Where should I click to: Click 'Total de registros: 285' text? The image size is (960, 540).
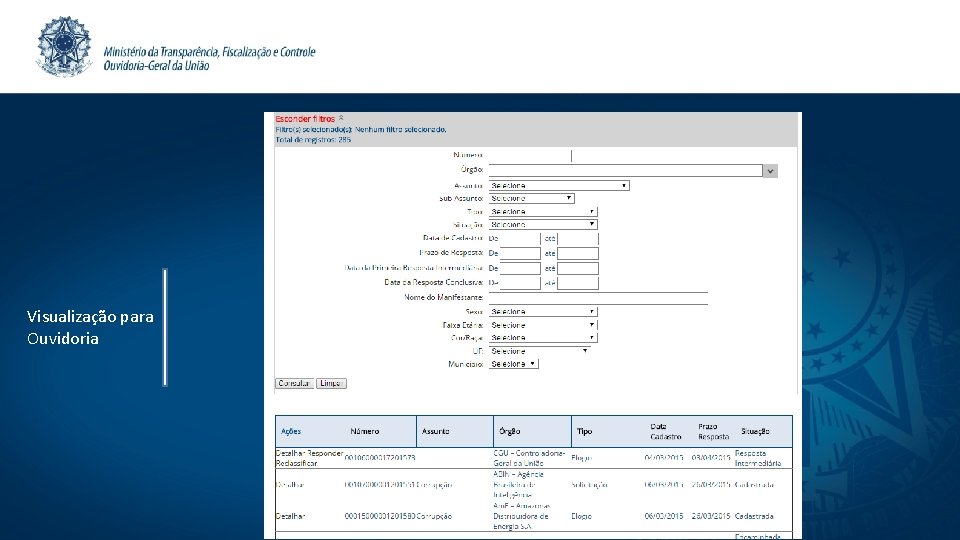pyautogui.click(x=313, y=140)
